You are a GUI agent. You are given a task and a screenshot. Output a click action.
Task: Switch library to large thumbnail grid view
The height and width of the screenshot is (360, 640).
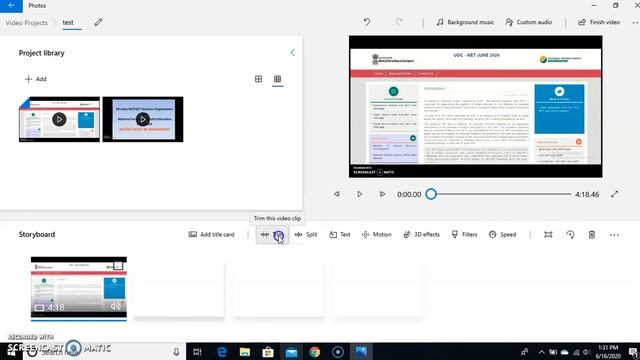point(258,79)
